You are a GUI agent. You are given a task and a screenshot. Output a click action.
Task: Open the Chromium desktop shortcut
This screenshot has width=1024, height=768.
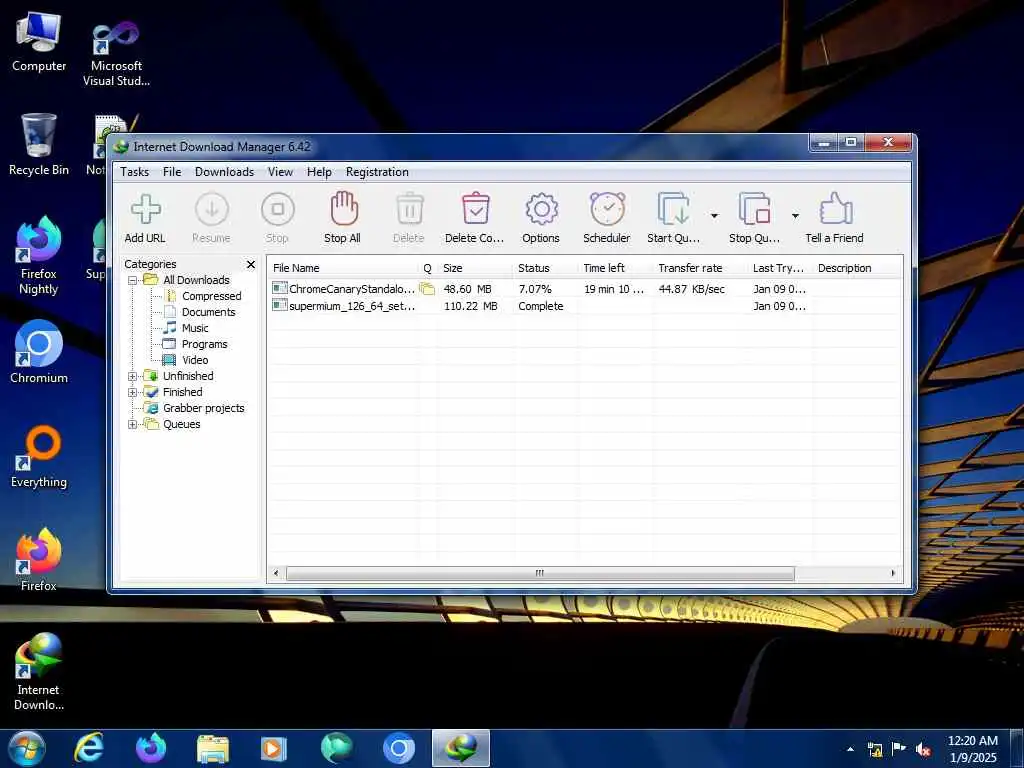pos(39,351)
